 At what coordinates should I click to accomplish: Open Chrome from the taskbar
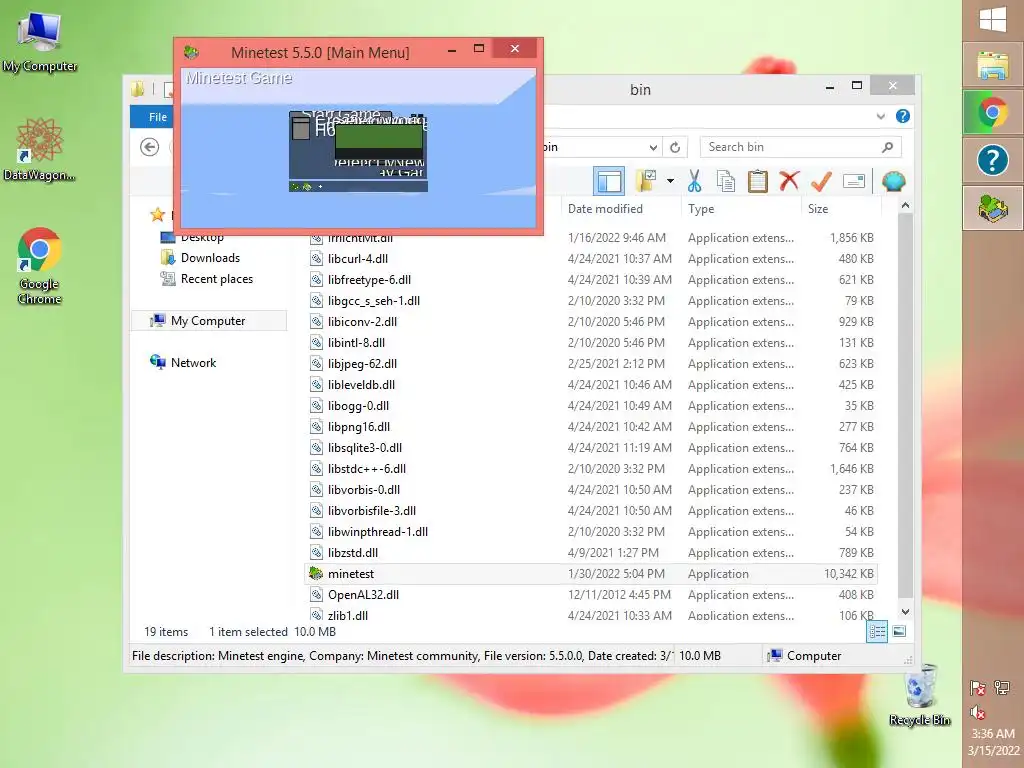coord(993,113)
